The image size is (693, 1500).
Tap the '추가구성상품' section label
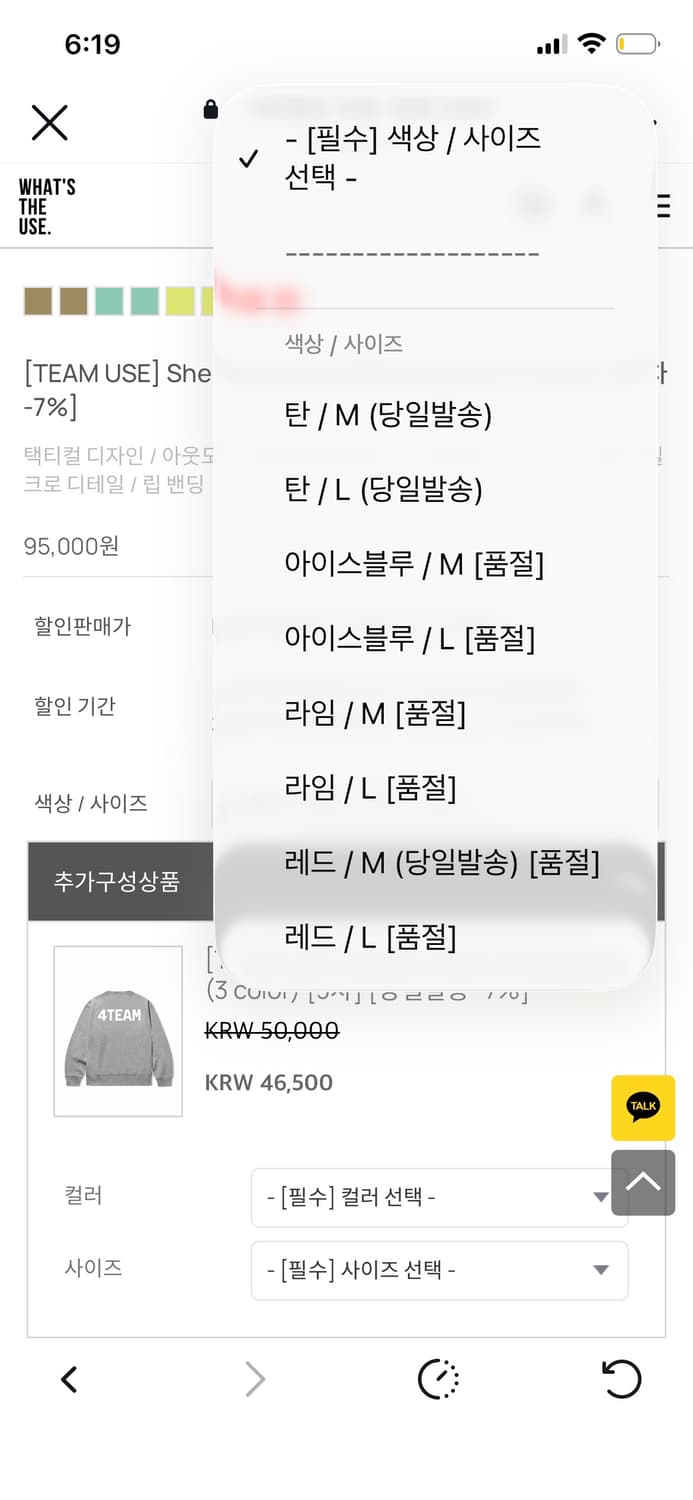(x=120, y=882)
